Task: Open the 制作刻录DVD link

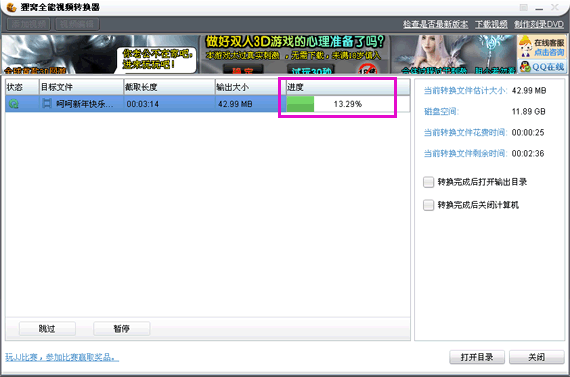Action: [539, 24]
